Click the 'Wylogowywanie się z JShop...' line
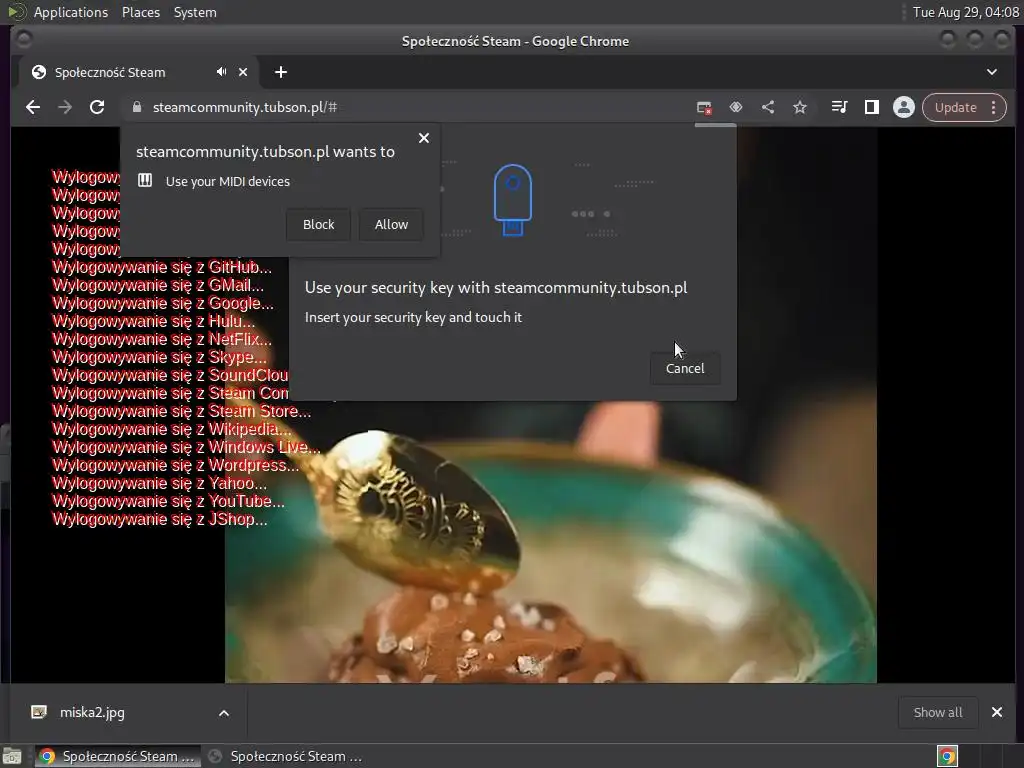1024x768 pixels. (160, 520)
